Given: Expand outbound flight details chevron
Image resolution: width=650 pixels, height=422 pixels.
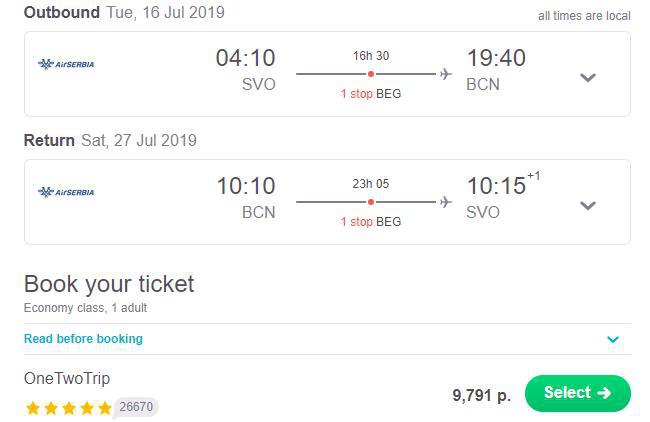Looking at the screenshot, I should tap(588, 78).
